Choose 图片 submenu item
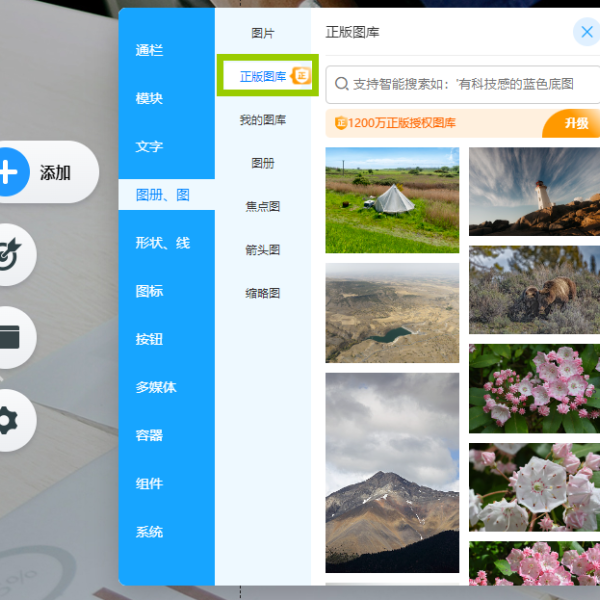Screen dimensions: 600x600 click(x=263, y=33)
